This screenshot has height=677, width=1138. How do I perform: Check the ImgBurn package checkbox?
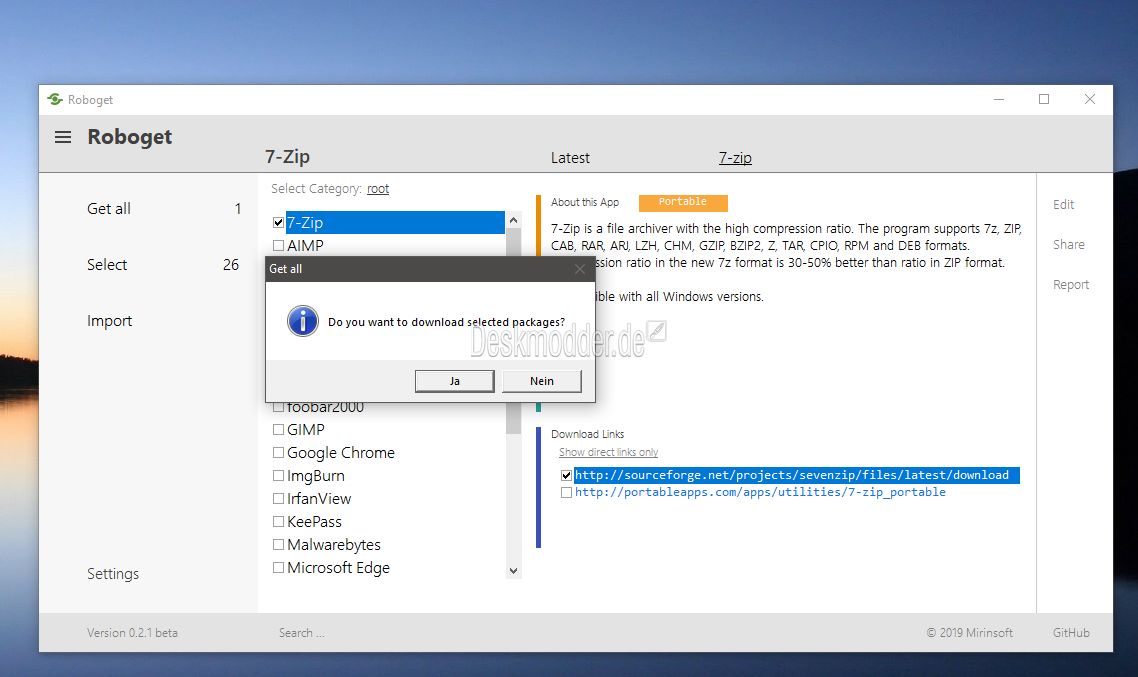coord(278,476)
